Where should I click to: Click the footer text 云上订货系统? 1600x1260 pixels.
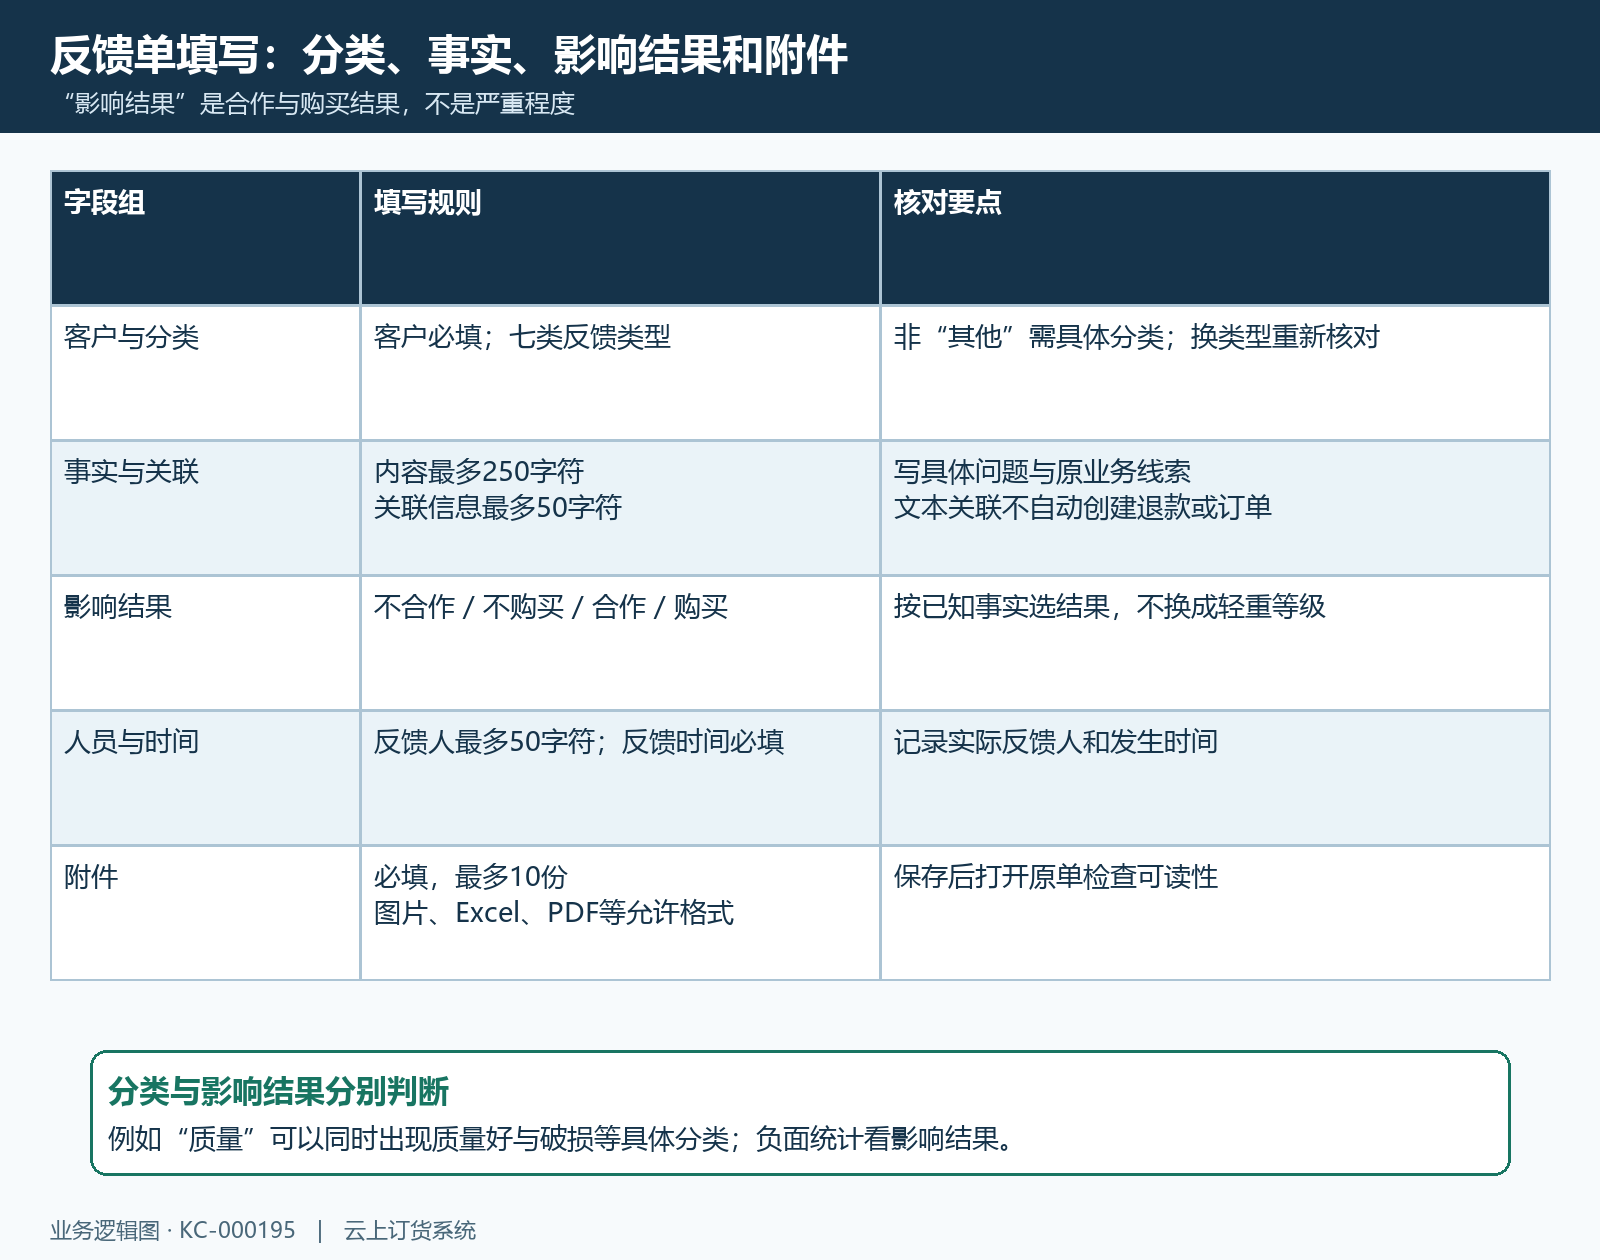(410, 1230)
